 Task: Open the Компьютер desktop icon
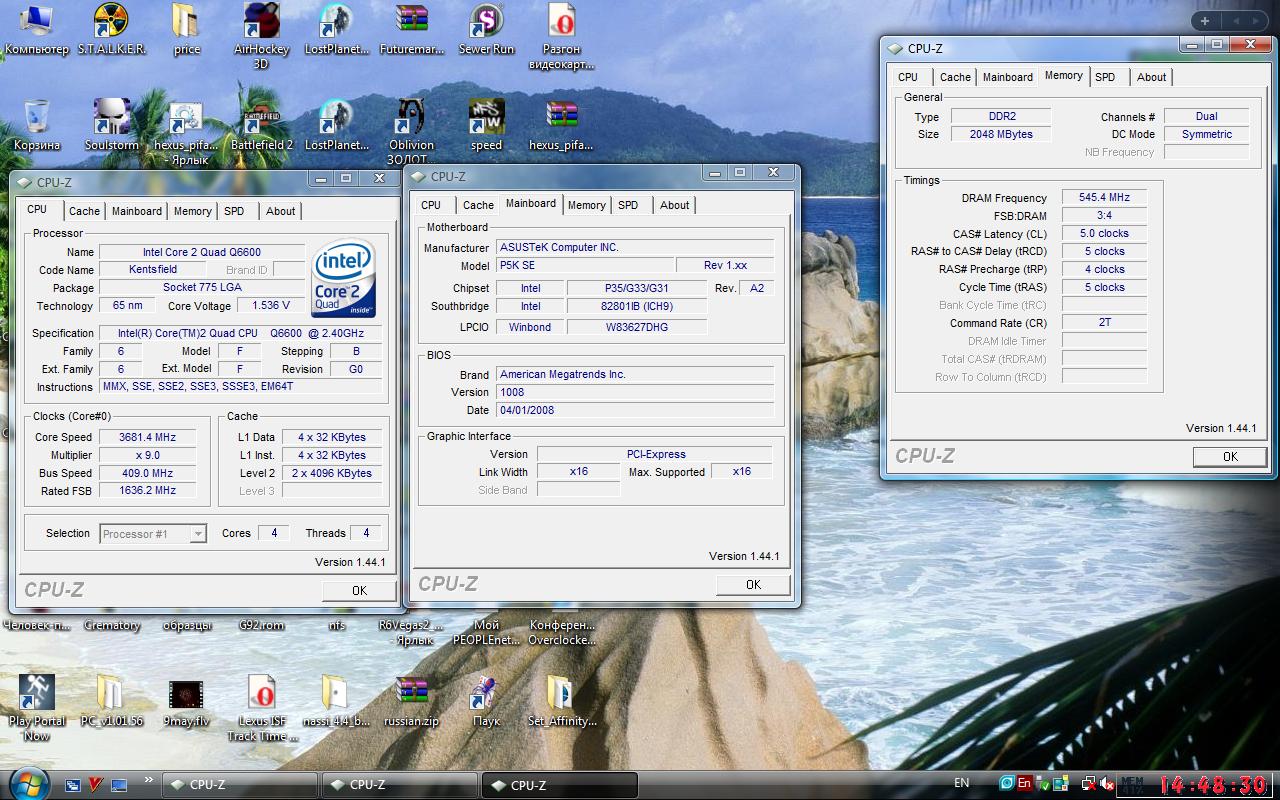click(37, 29)
